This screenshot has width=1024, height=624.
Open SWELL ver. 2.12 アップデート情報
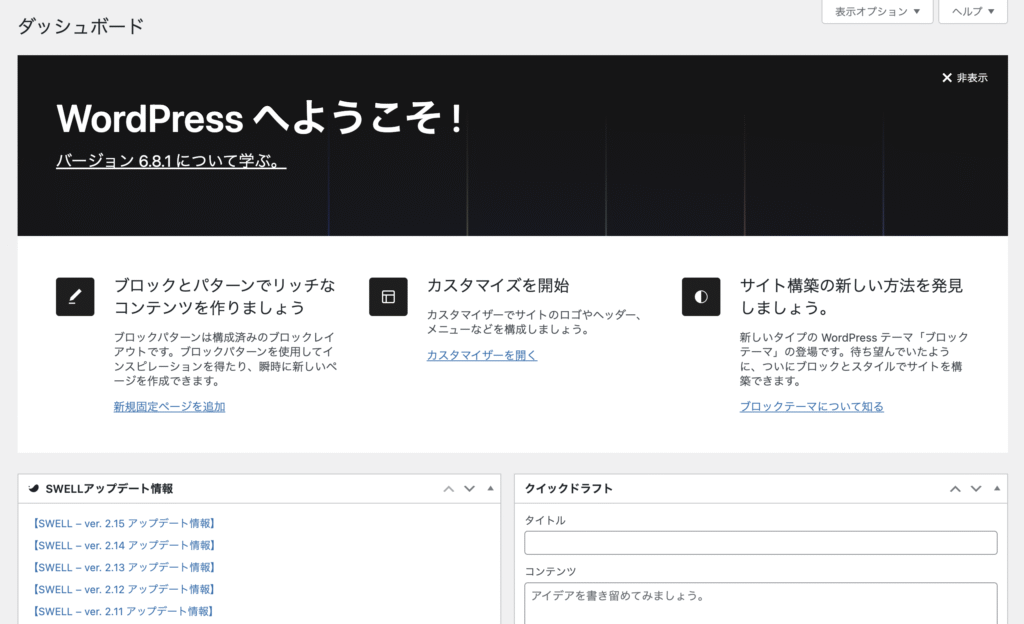[124, 589]
